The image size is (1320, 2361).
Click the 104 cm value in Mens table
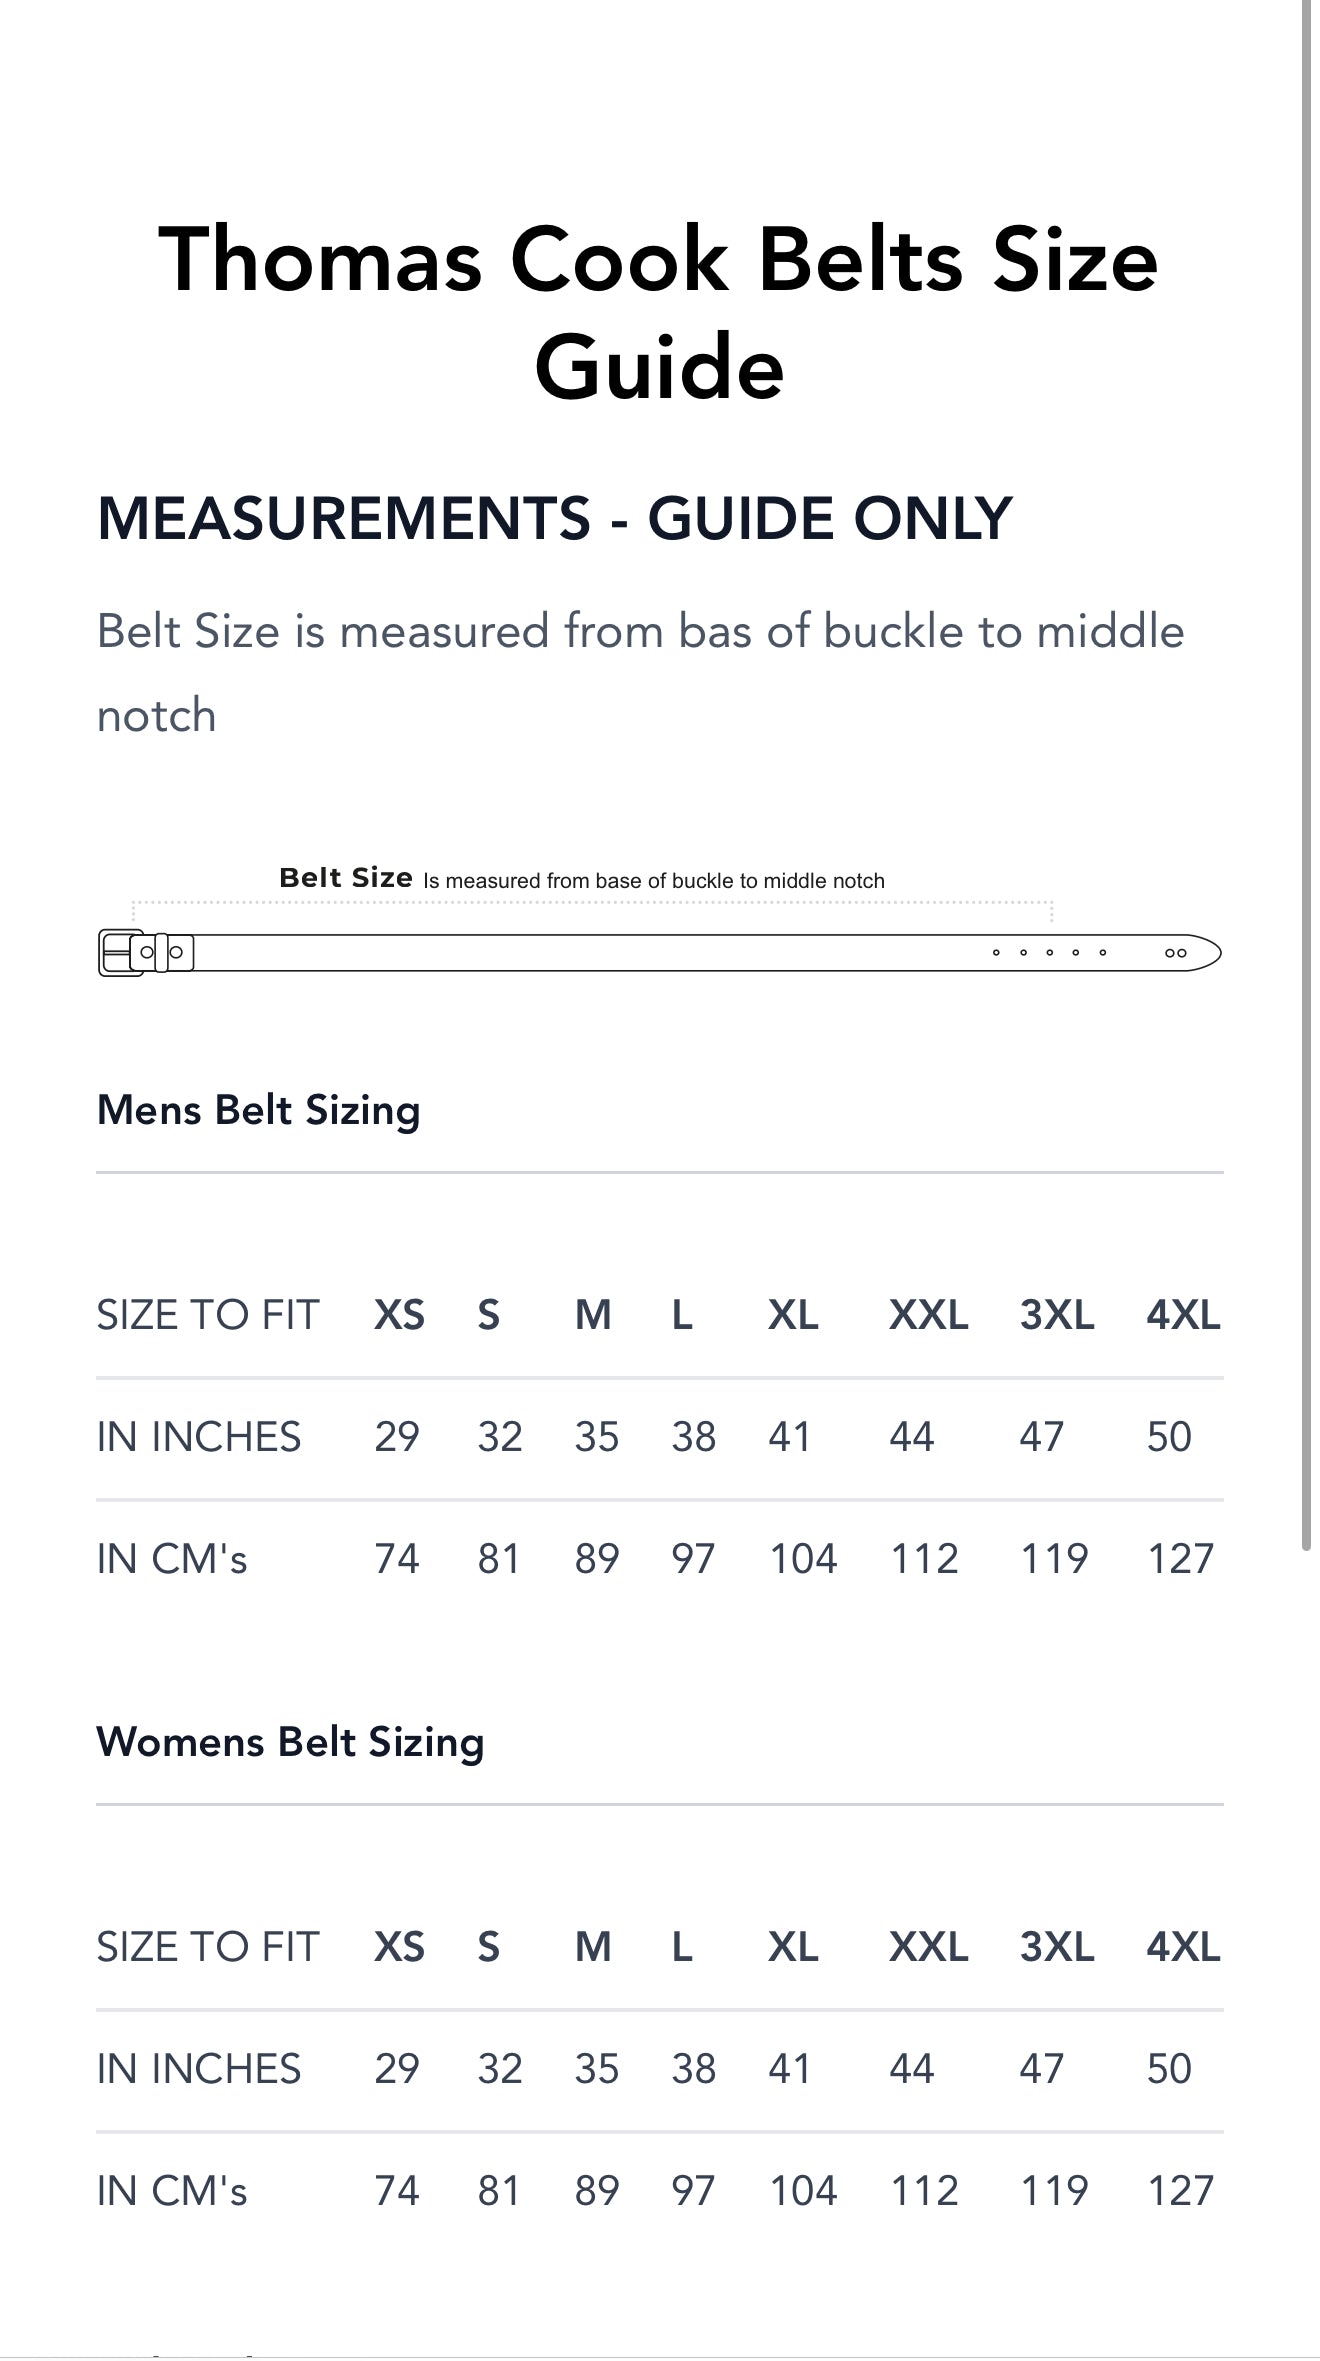coord(803,1559)
